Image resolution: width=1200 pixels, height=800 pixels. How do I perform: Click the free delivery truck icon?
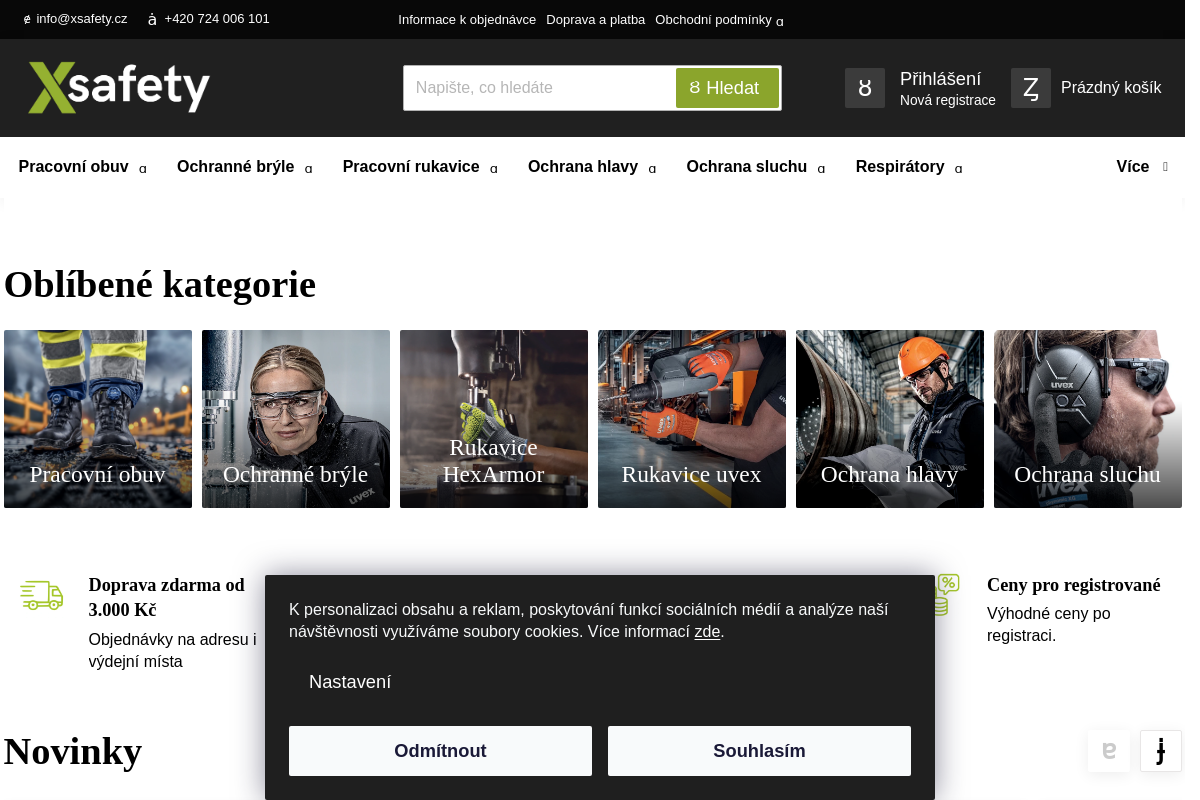click(42, 595)
